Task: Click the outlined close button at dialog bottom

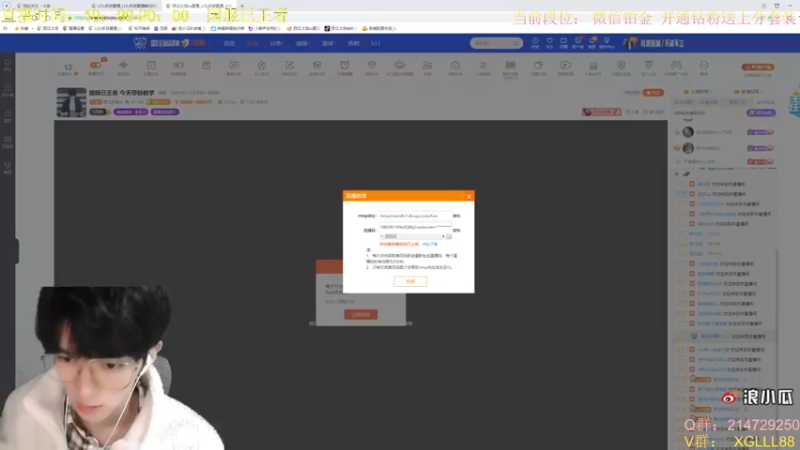Action: click(x=410, y=282)
